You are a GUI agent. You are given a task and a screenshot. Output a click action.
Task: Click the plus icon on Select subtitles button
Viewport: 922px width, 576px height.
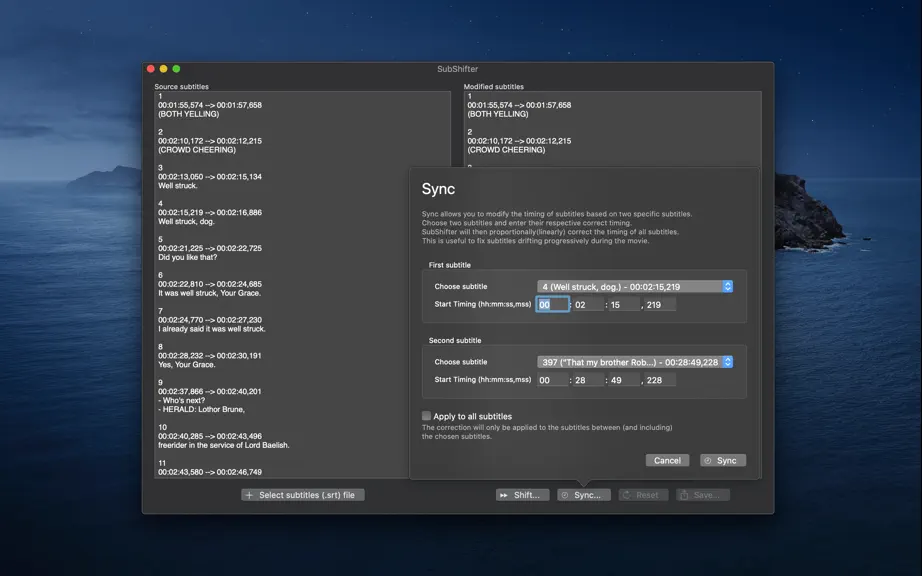pos(249,495)
